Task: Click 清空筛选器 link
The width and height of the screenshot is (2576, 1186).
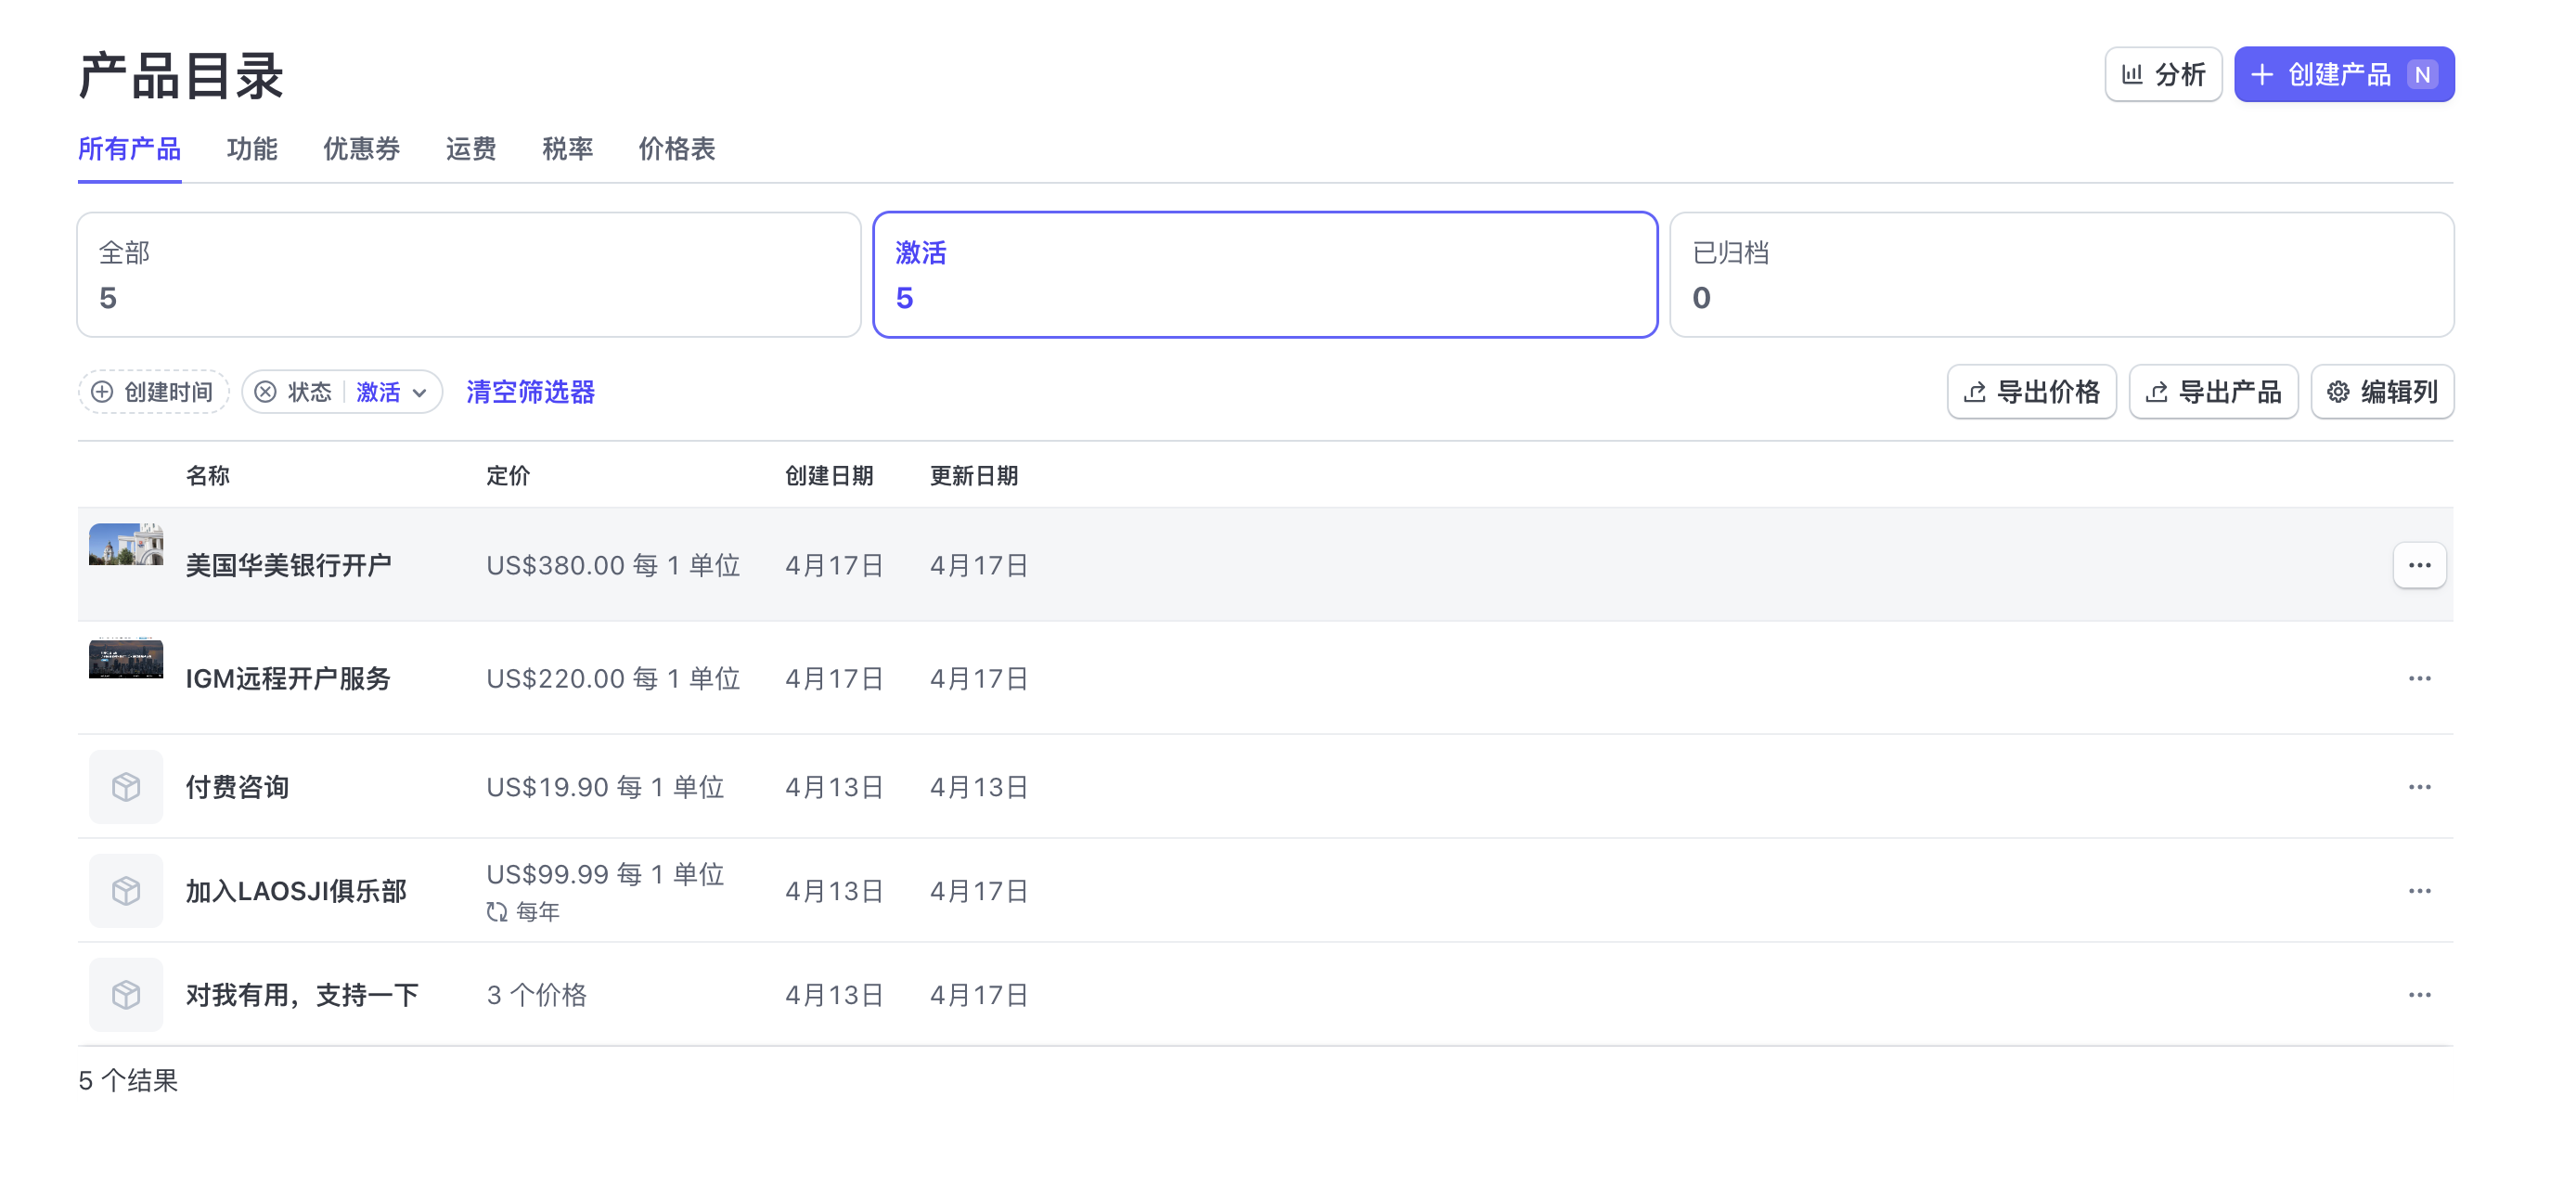Action: 530,392
